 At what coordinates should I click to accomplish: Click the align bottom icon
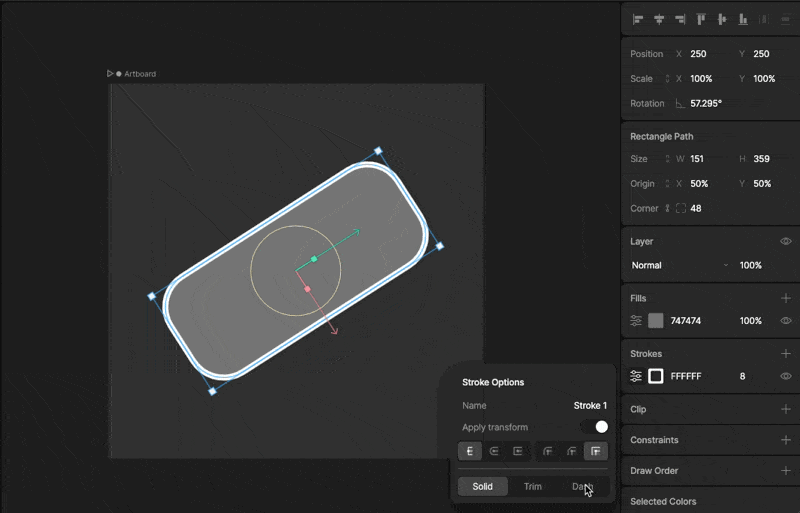[743, 19]
